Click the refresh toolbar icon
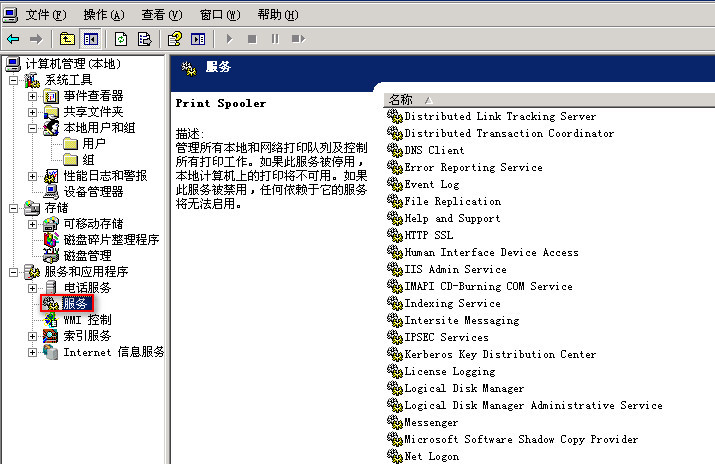The height and width of the screenshot is (464, 715). click(121, 39)
